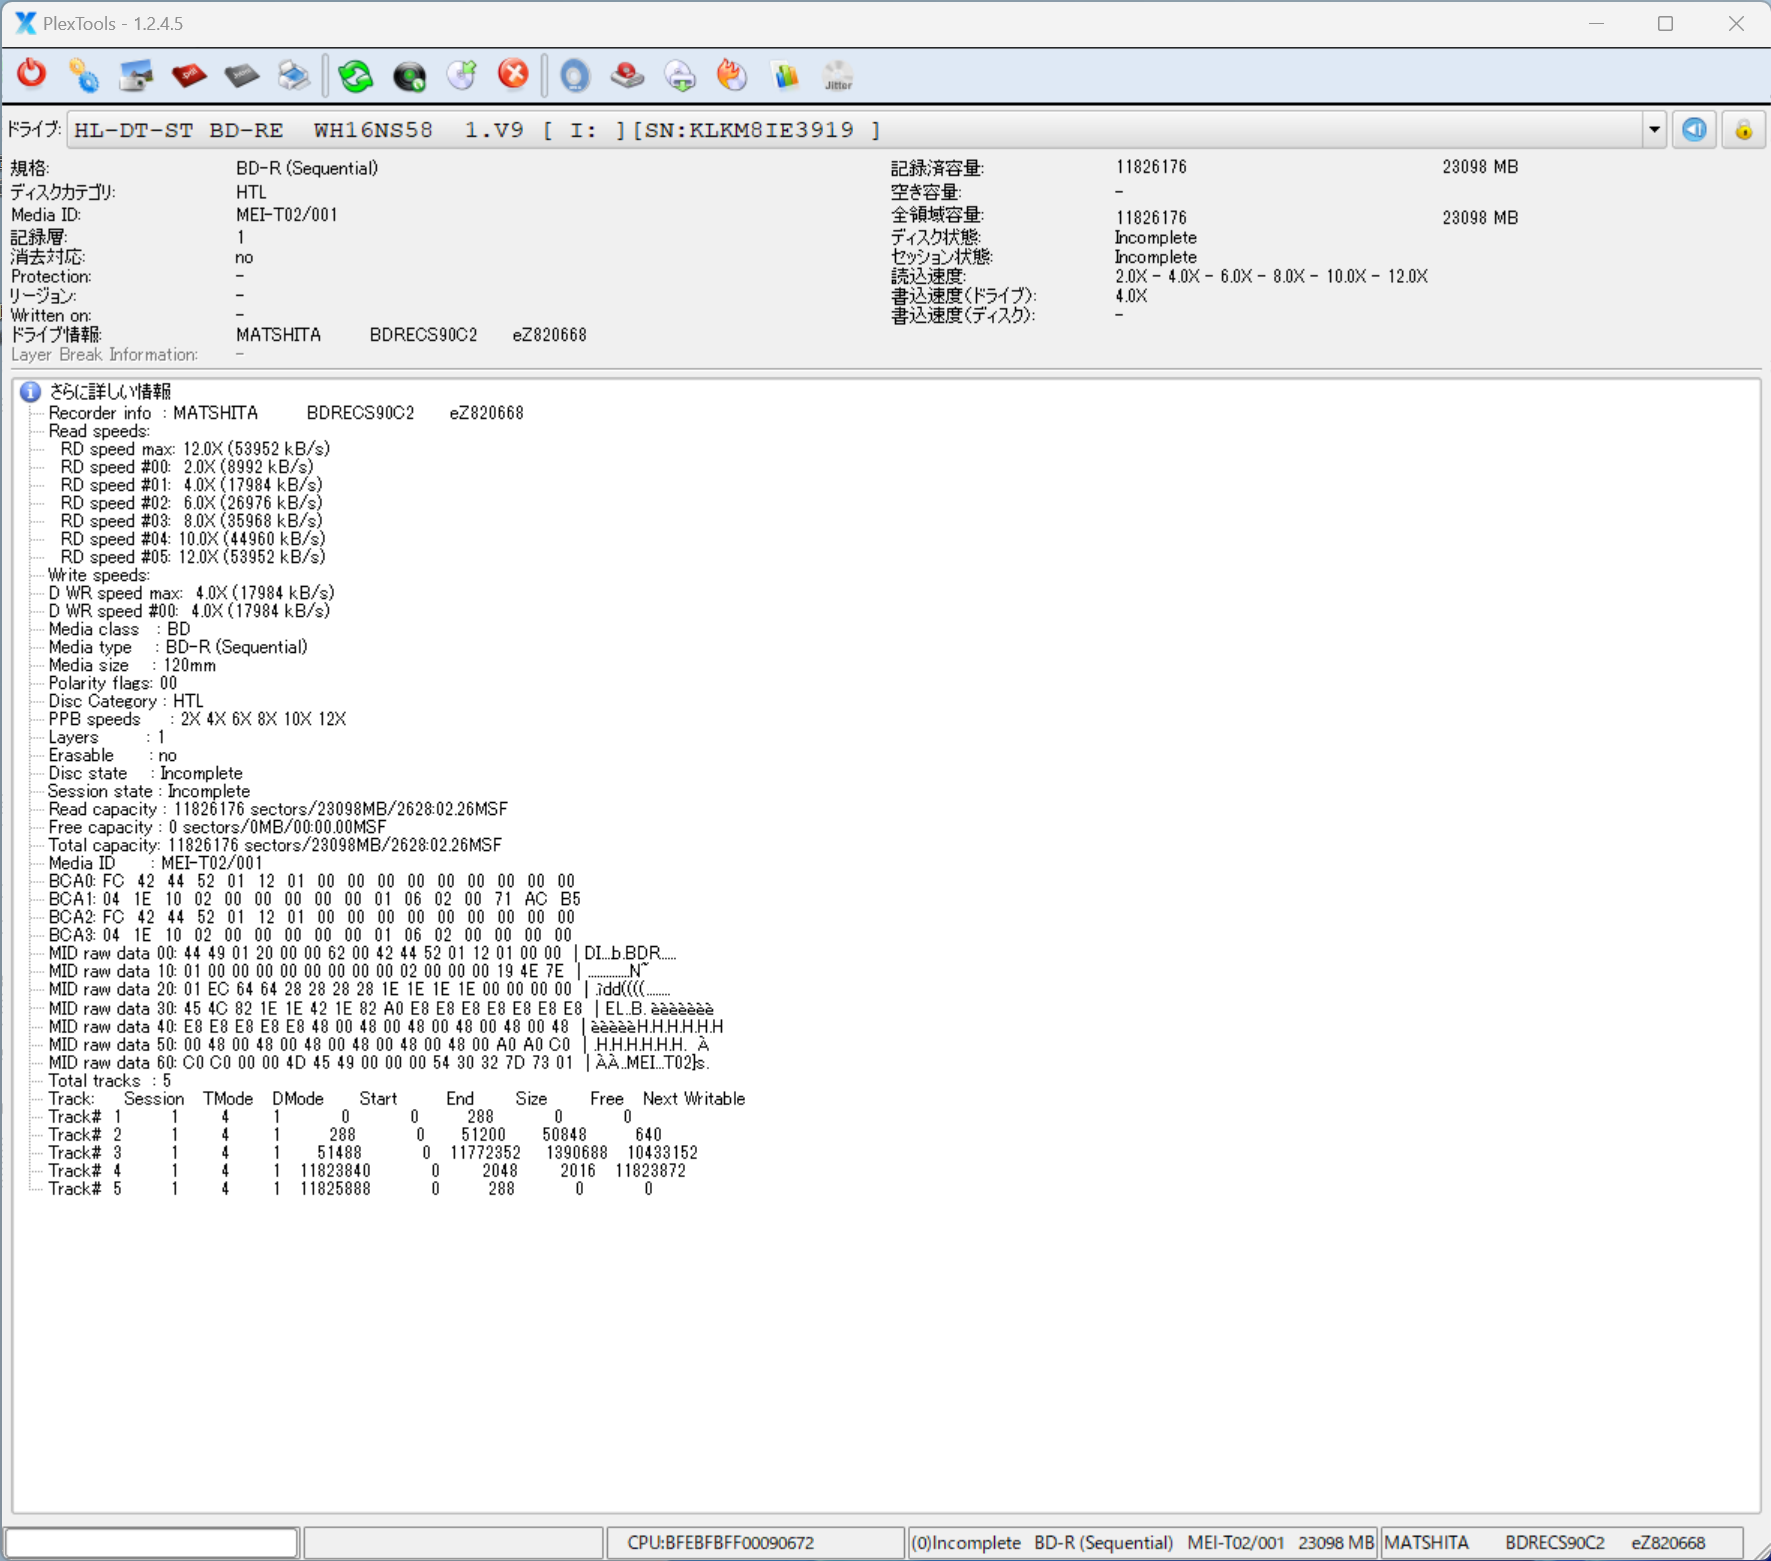The height and width of the screenshot is (1561, 1771).
Task: Select the Disc state Incomplete row
Action: click(x=145, y=773)
